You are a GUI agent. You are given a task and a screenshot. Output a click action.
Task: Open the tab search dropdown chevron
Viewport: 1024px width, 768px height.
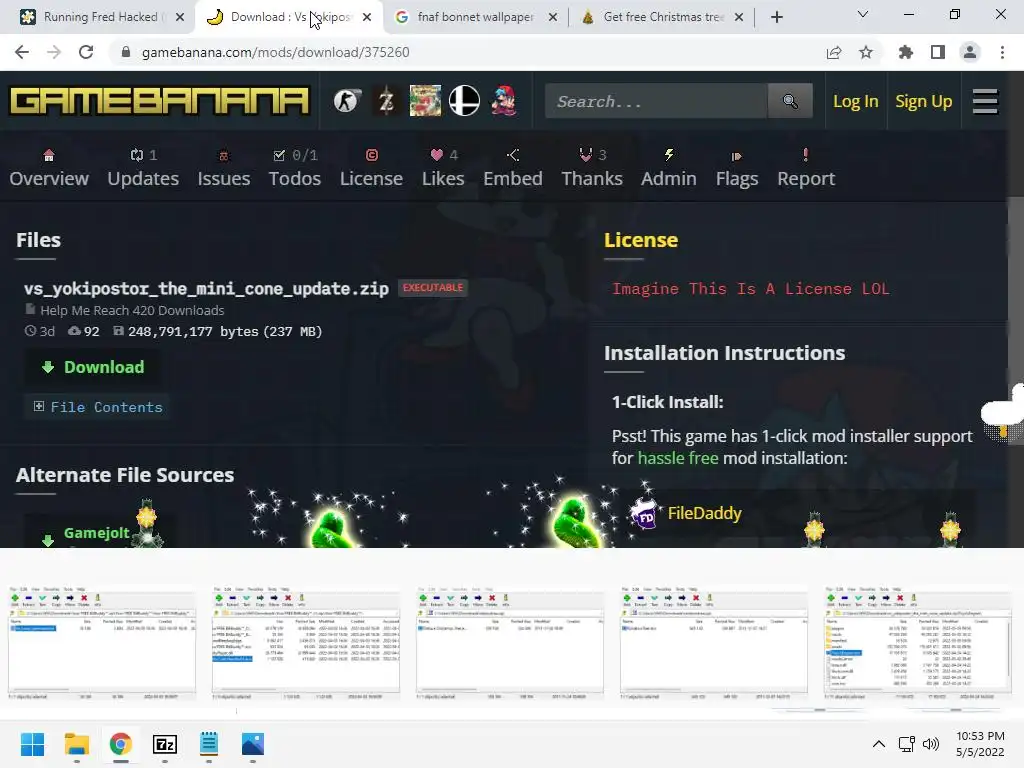[863, 14]
